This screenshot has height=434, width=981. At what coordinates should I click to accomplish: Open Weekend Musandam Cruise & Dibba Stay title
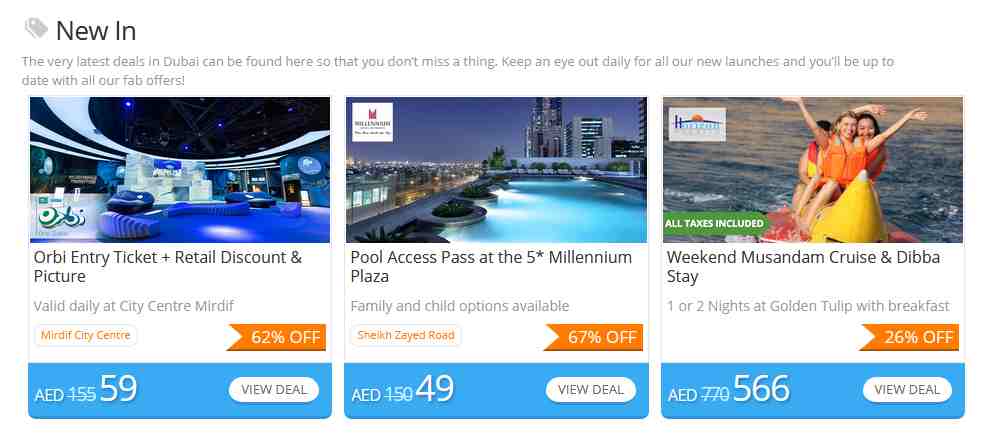tap(803, 266)
